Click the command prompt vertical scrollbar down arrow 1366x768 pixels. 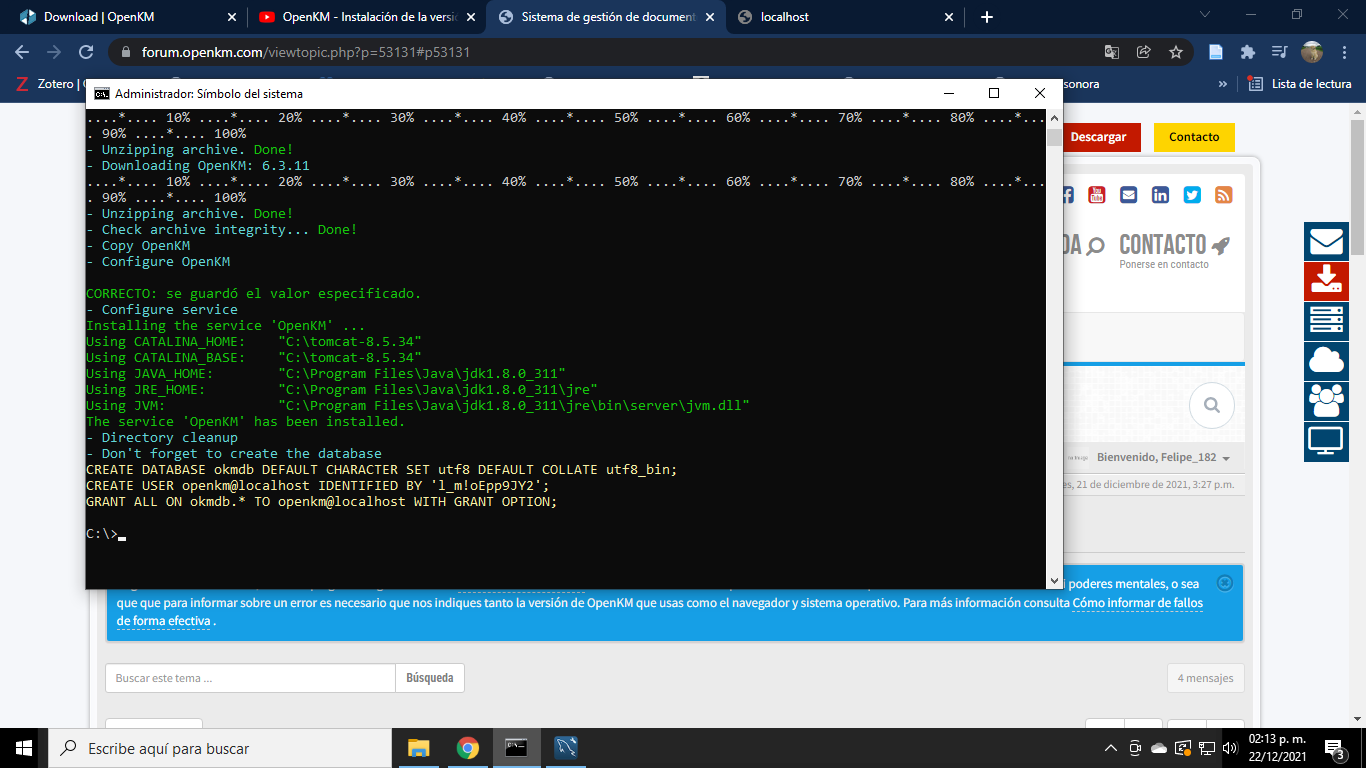click(1054, 580)
